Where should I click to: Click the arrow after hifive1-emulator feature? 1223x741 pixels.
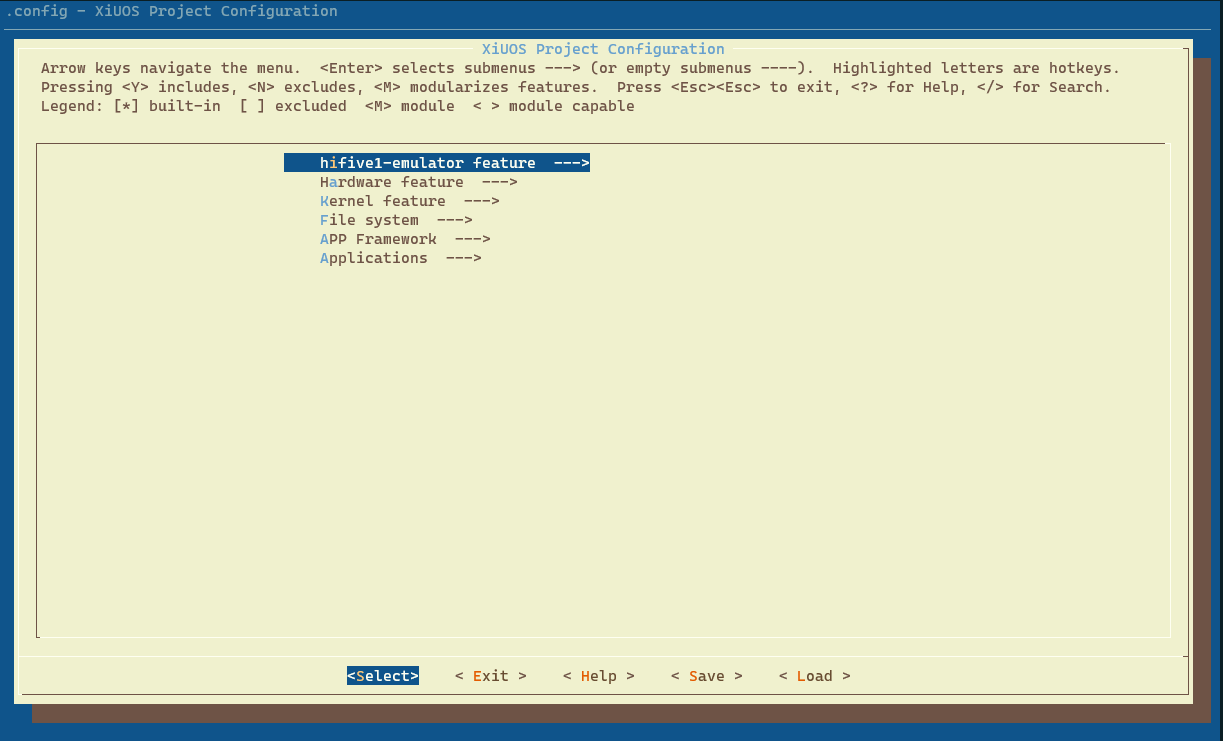coord(571,163)
